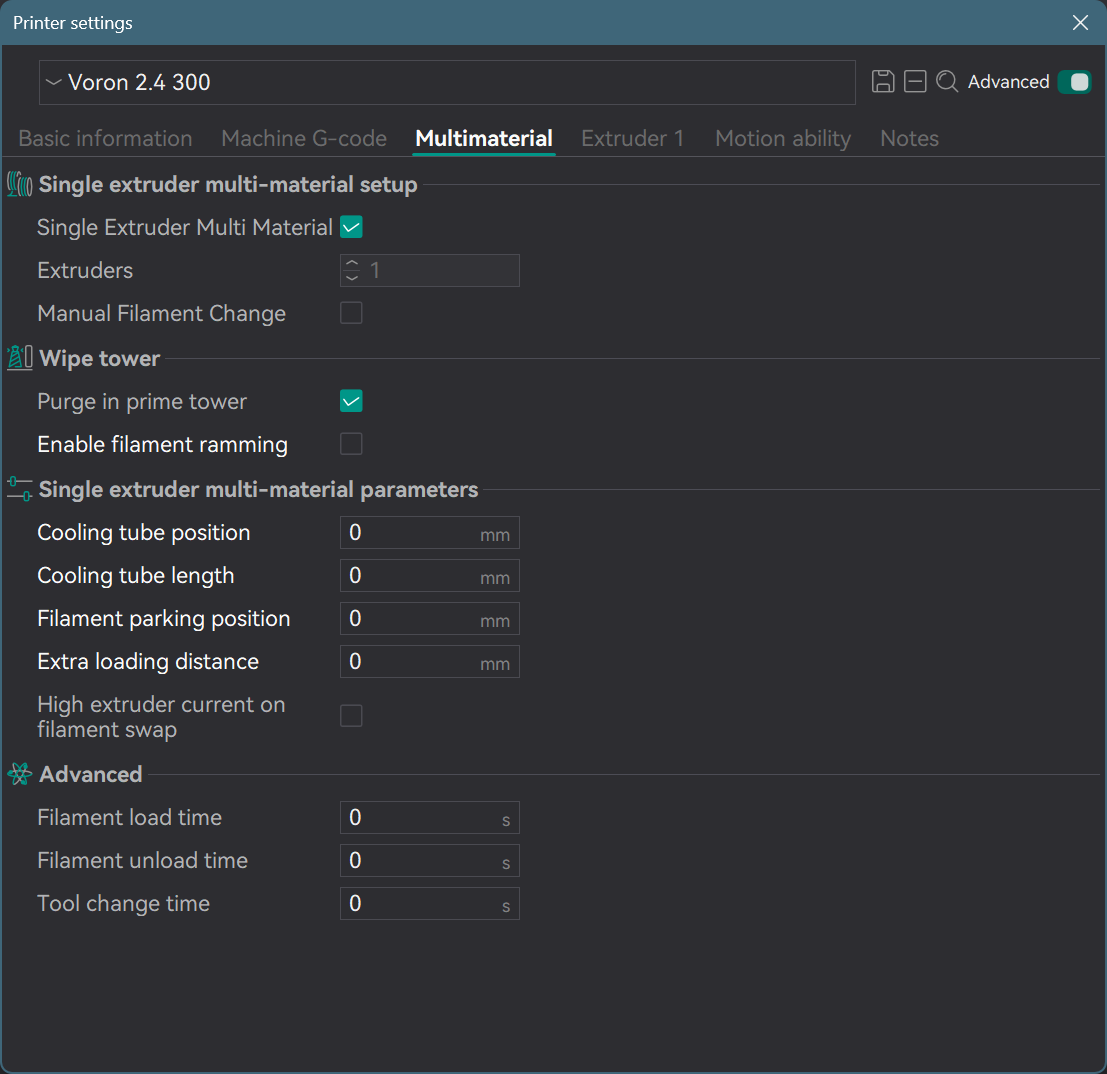Viewport: 1107px width, 1074px height.
Task: Uncheck Single Extruder Multi Material
Action: click(351, 227)
